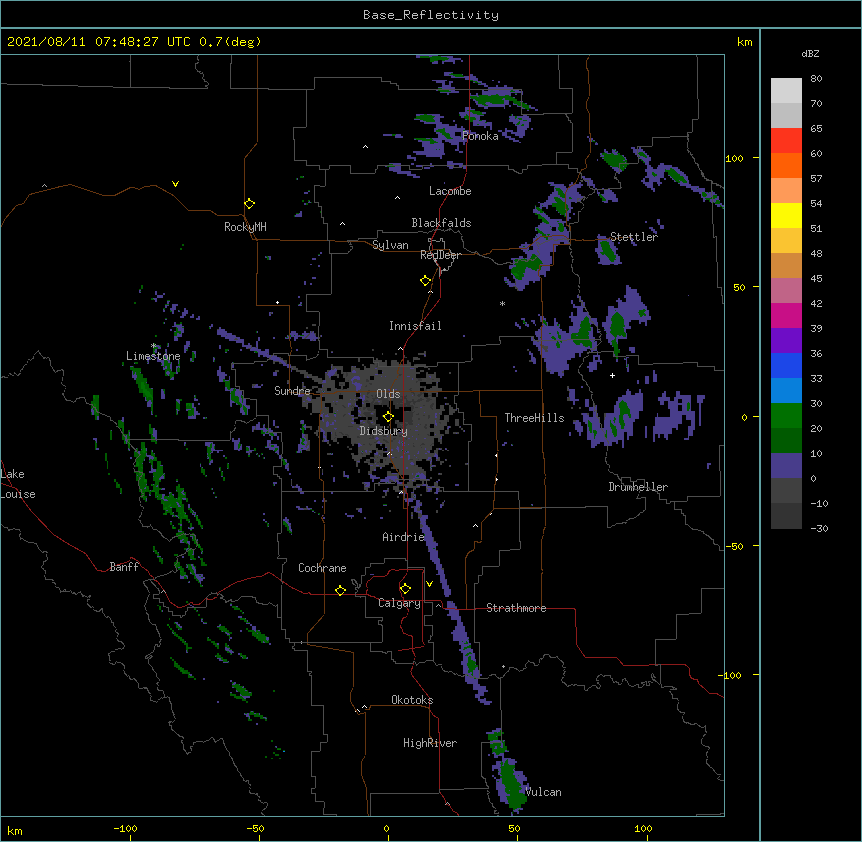Click the white asterisk above Limestone label
This screenshot has height=842, width=862.
154,346
